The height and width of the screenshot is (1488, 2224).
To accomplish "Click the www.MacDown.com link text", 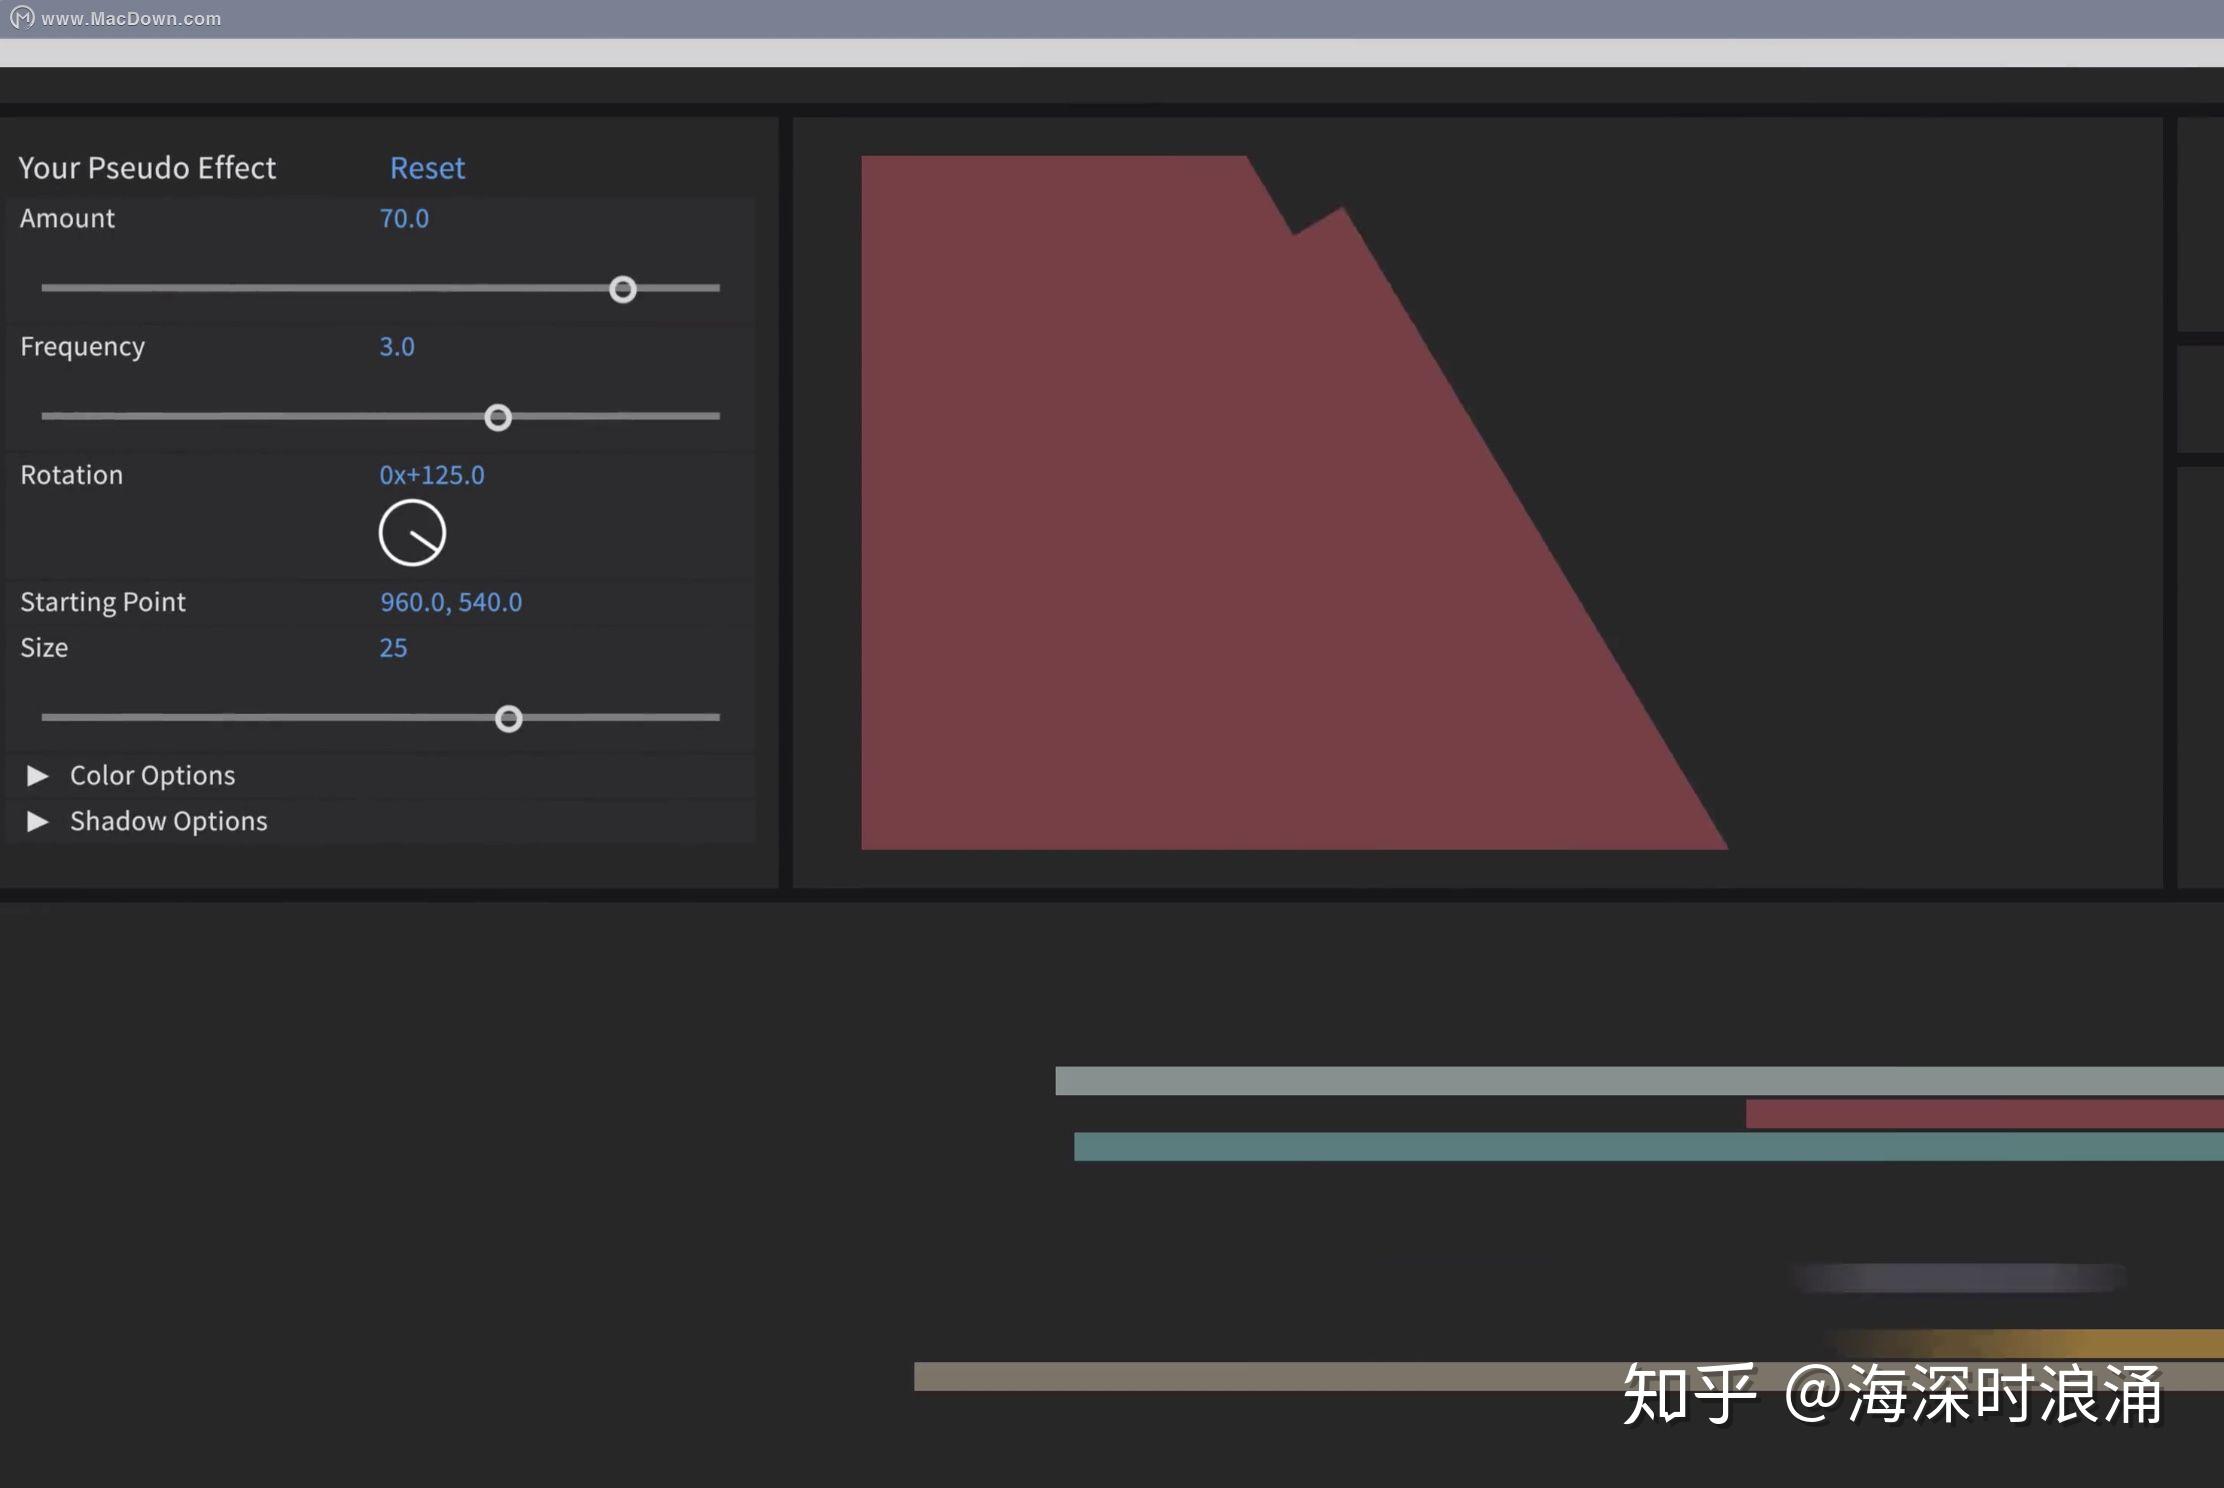I will point(130,16).
